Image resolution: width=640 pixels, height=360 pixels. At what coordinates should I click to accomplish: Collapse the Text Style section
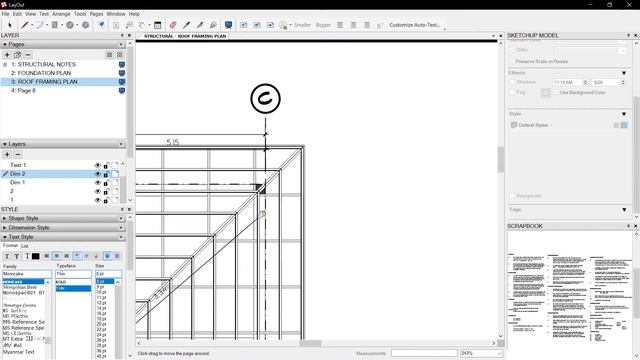pyautogui.click(x=4, y=237)
